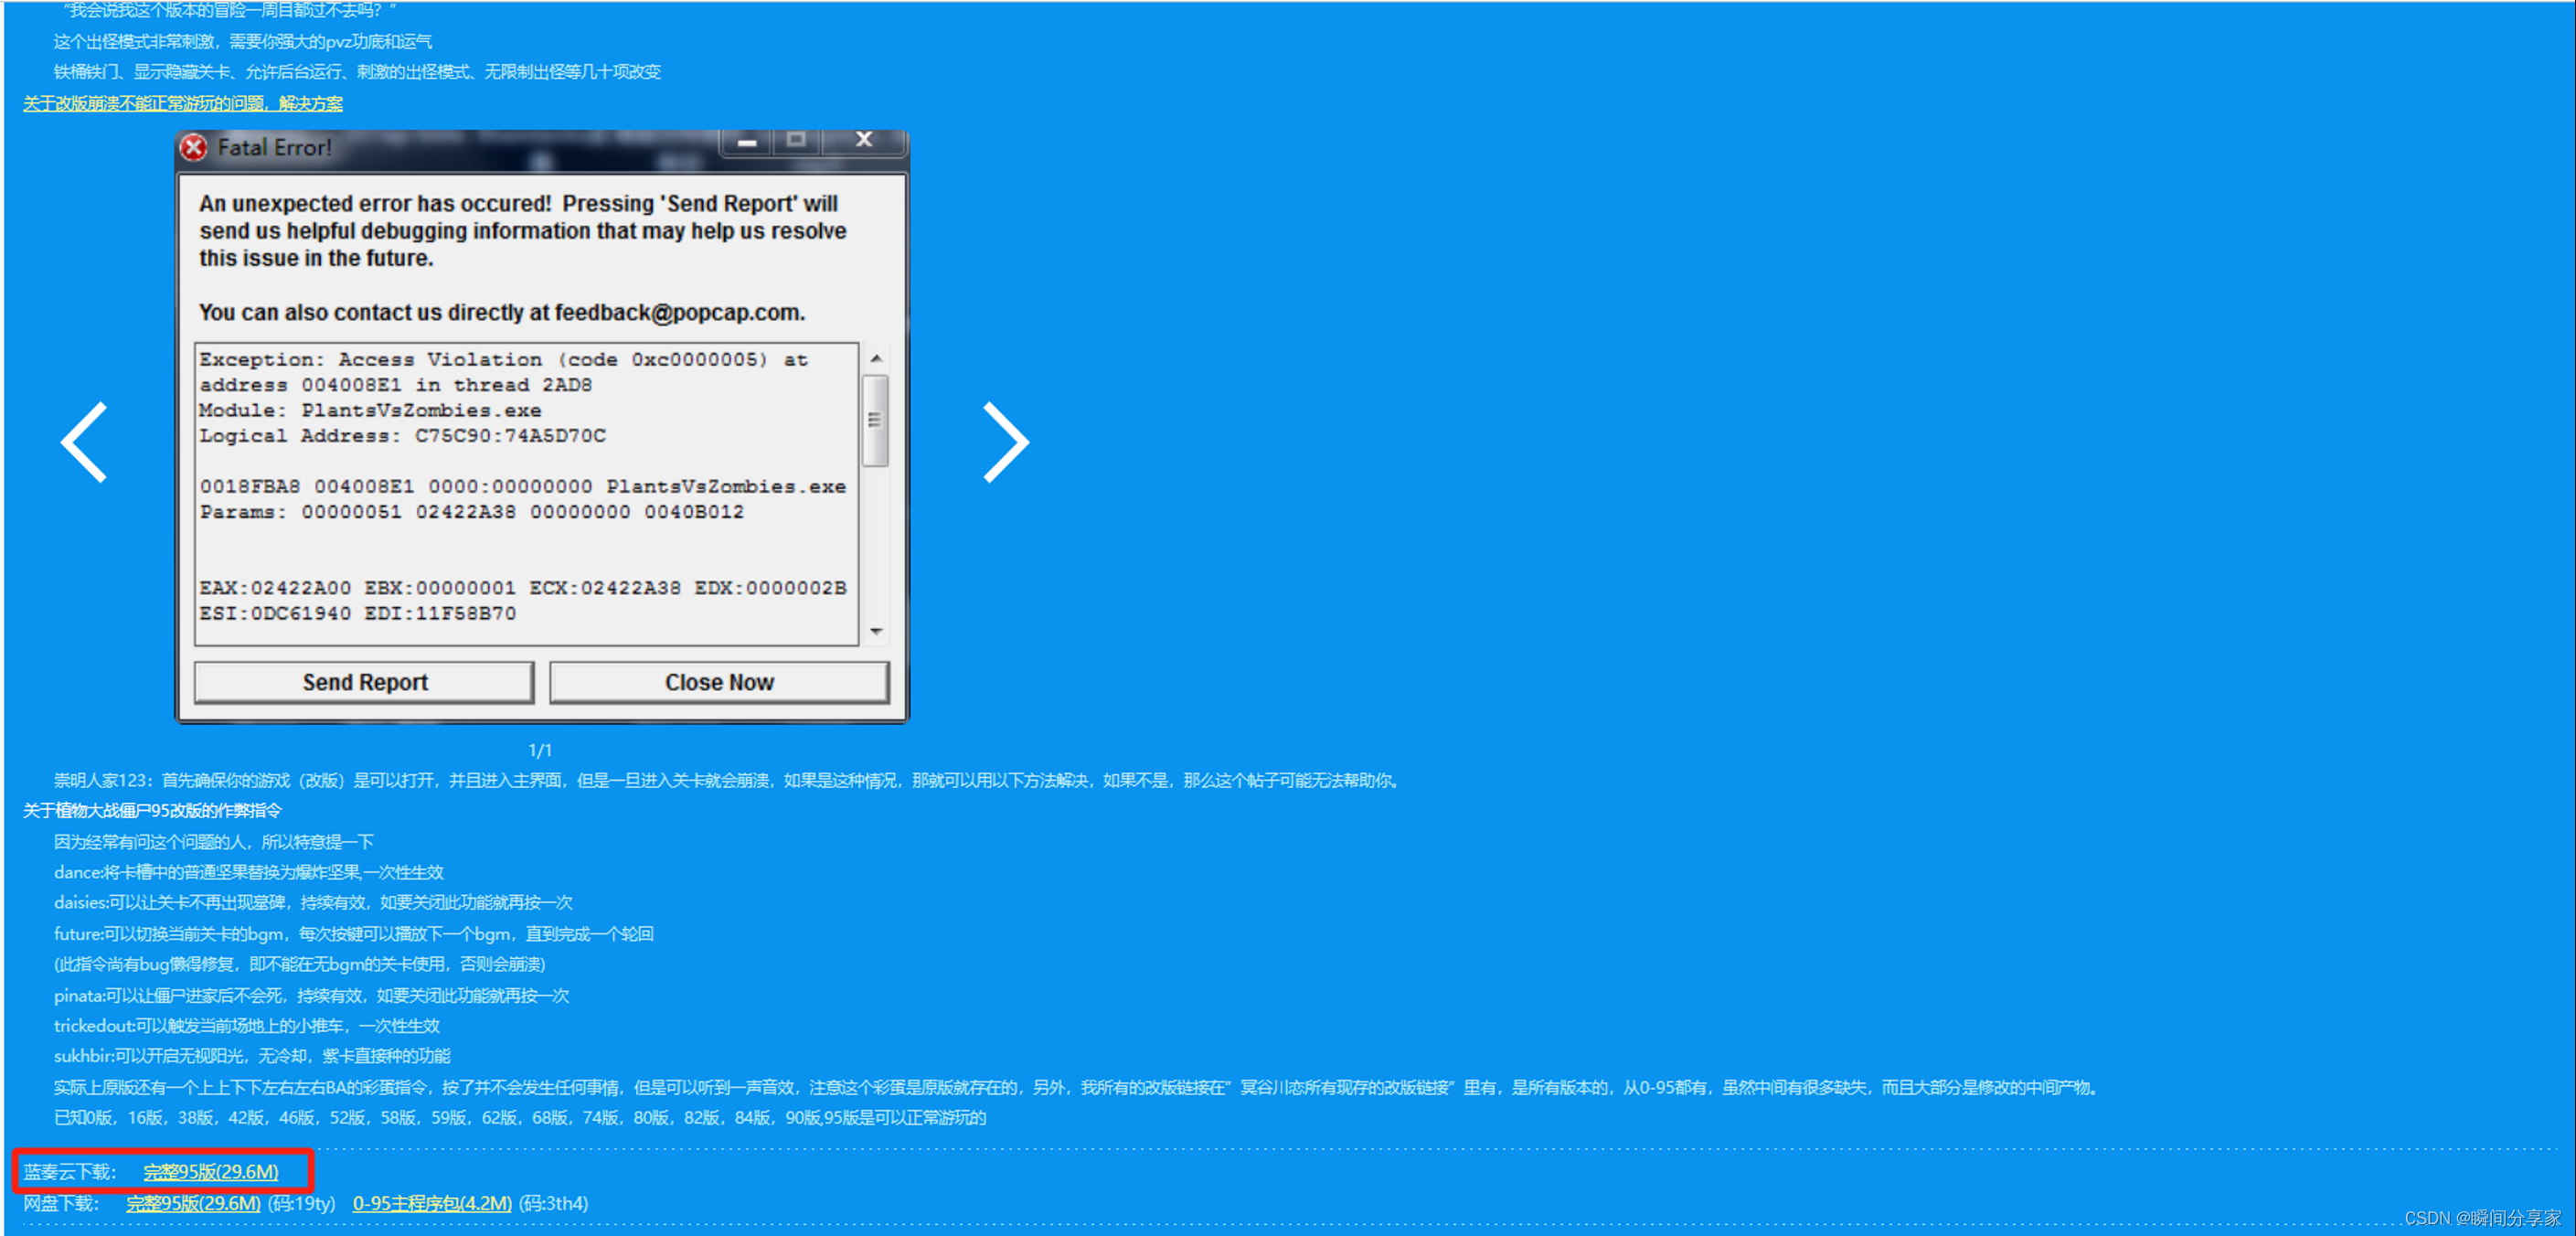Viewport: 2576px width, 1236px height.
Task: Click the exception details scrollbar thumb
Action: [x=875, y=420]
